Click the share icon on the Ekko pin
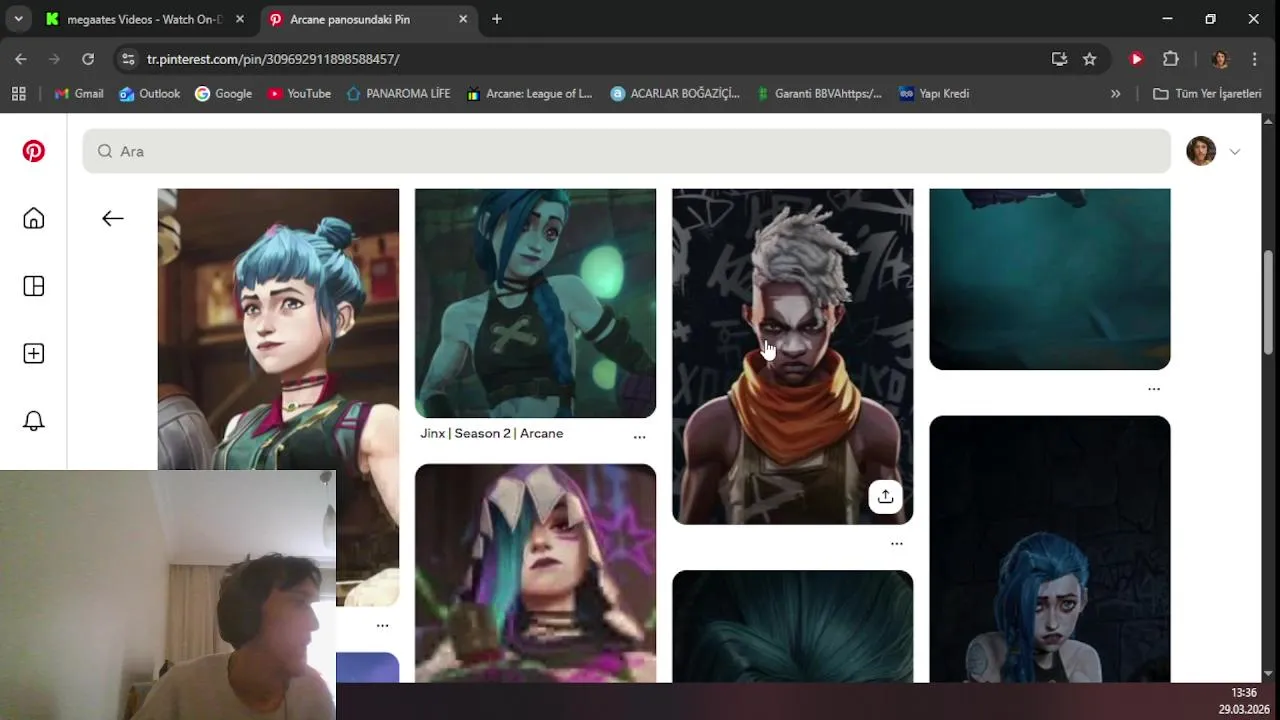 [x=885, y=496]
